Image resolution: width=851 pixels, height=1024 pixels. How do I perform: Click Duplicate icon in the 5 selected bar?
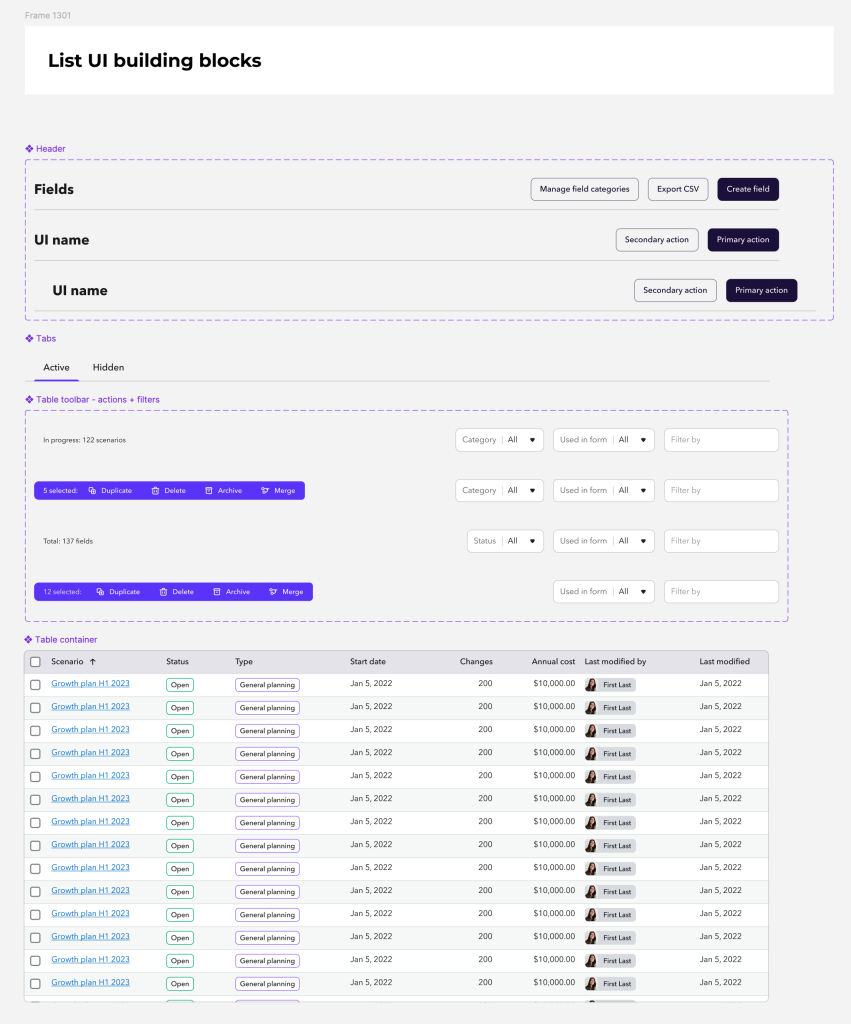pyautogui.click(x=92, y=491)
